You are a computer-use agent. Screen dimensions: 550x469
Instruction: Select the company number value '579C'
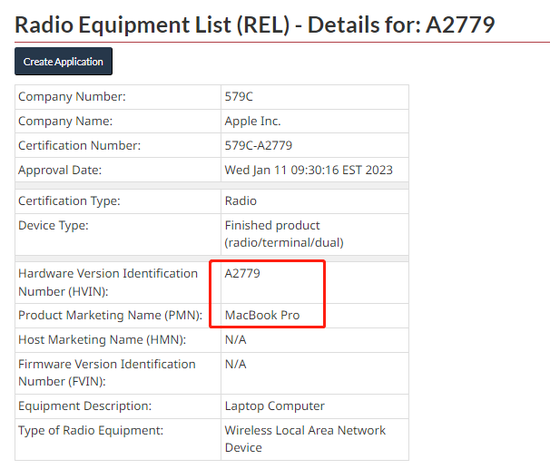(x=239, y=96)
